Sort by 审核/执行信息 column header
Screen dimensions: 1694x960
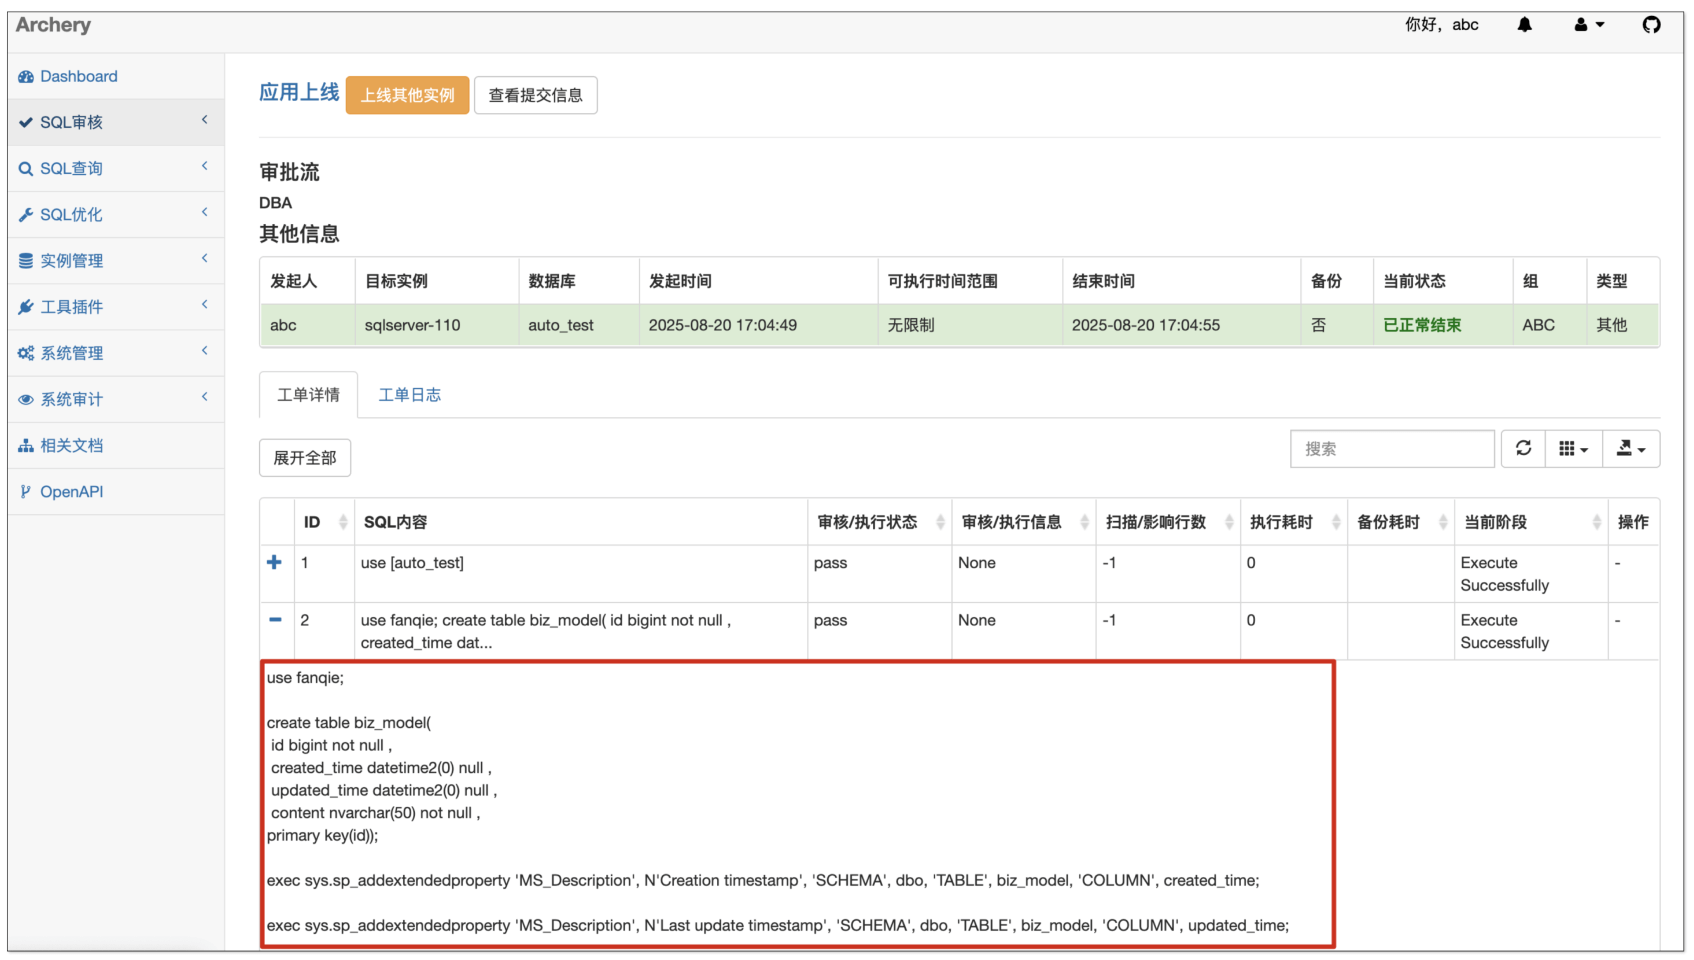click(x=1024, y=522)
